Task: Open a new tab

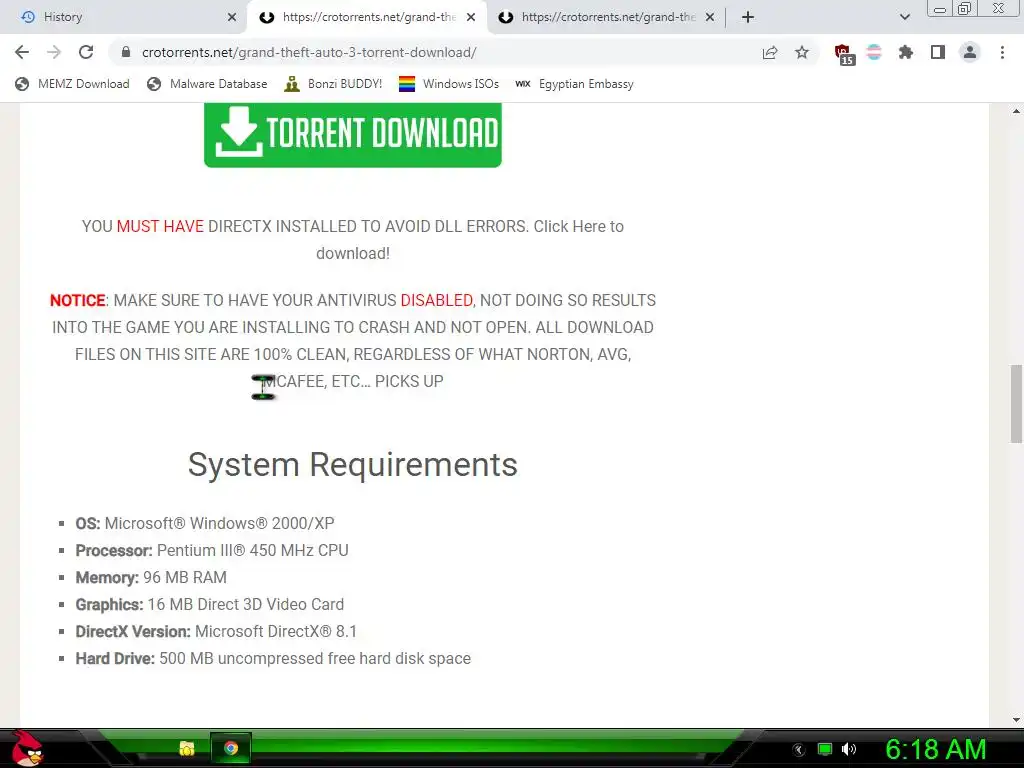Action: pyautogui.click(x=748, y=17)
